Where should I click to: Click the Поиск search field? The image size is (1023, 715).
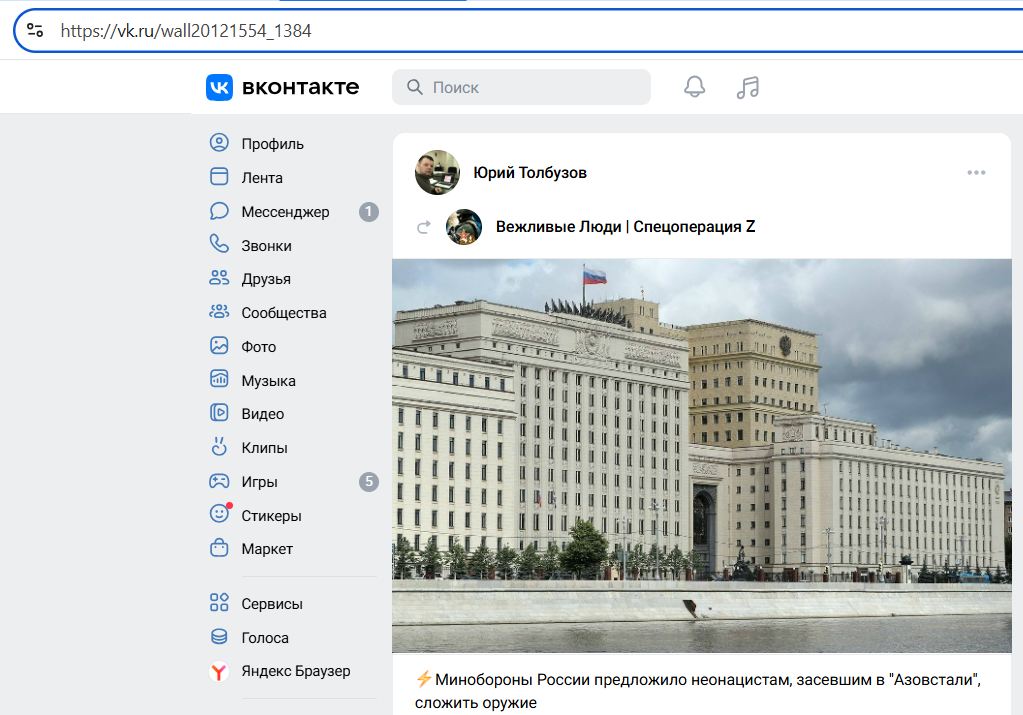521,87
